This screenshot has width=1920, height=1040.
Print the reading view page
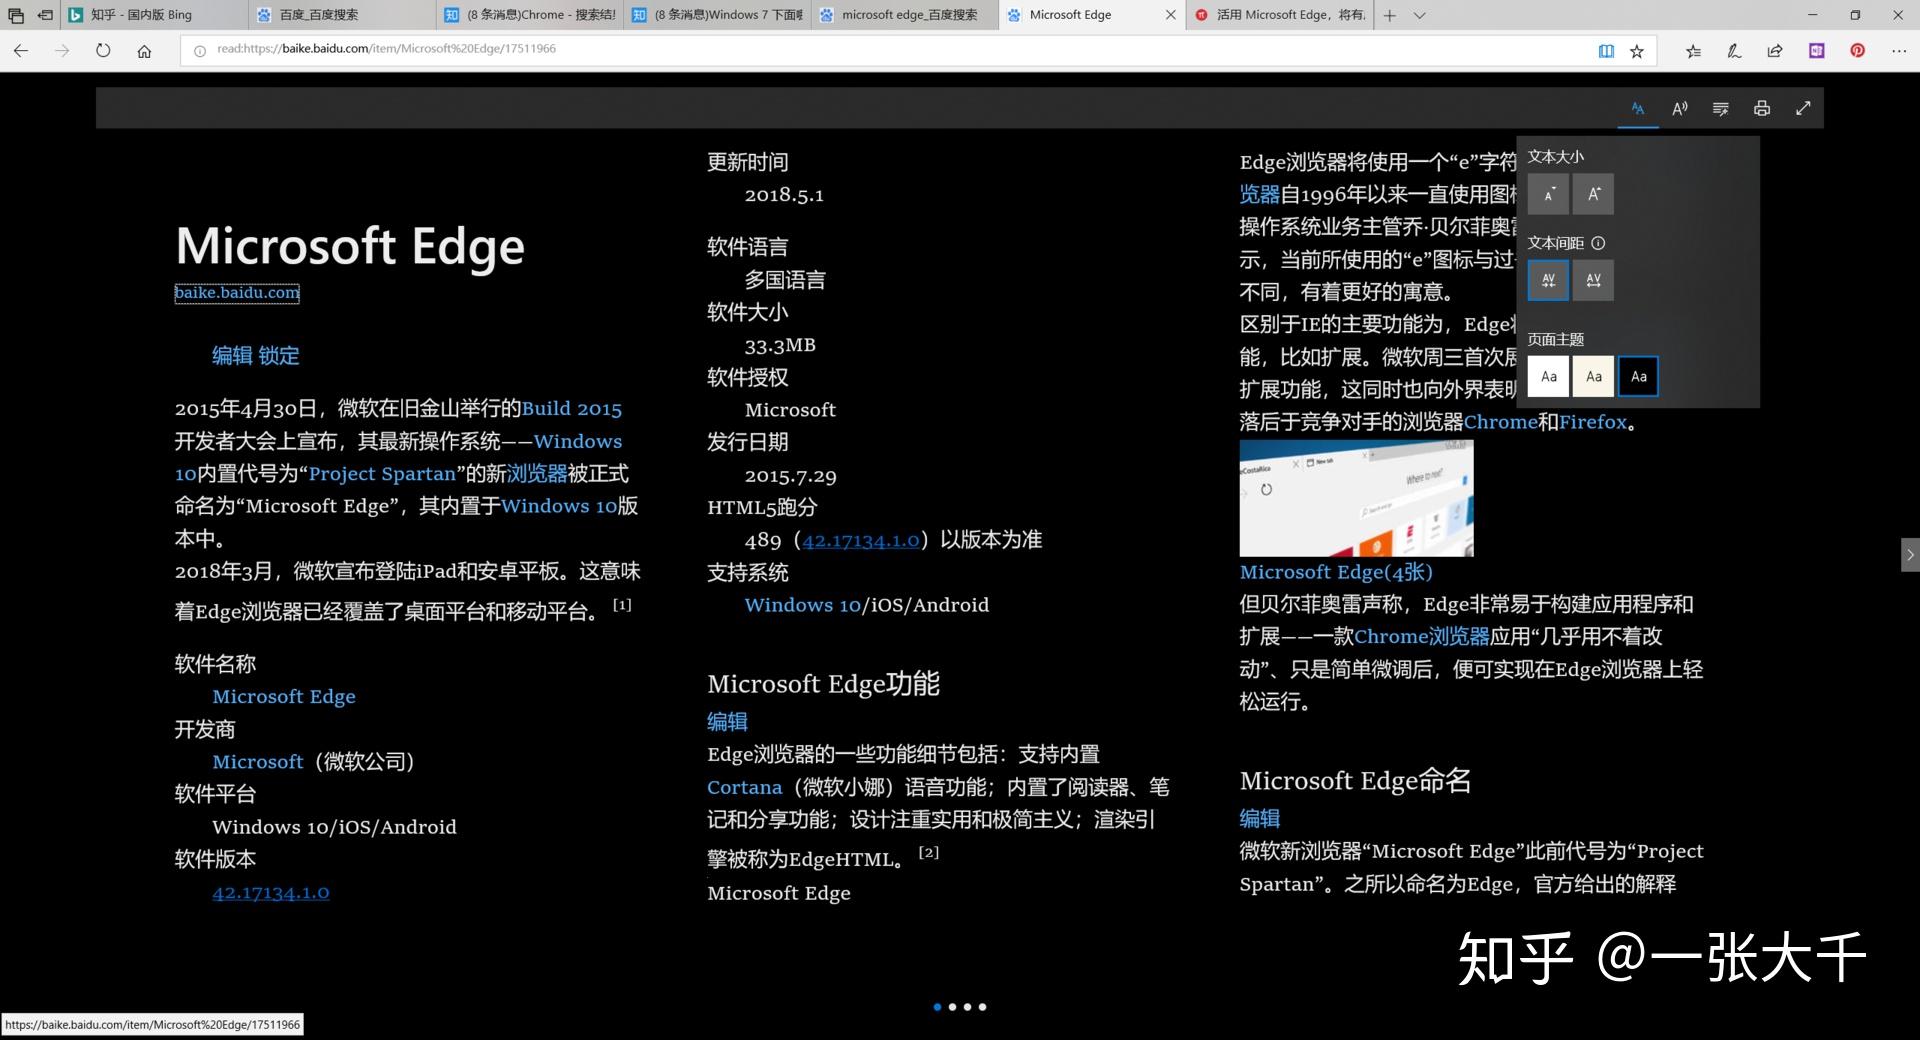1762,108
